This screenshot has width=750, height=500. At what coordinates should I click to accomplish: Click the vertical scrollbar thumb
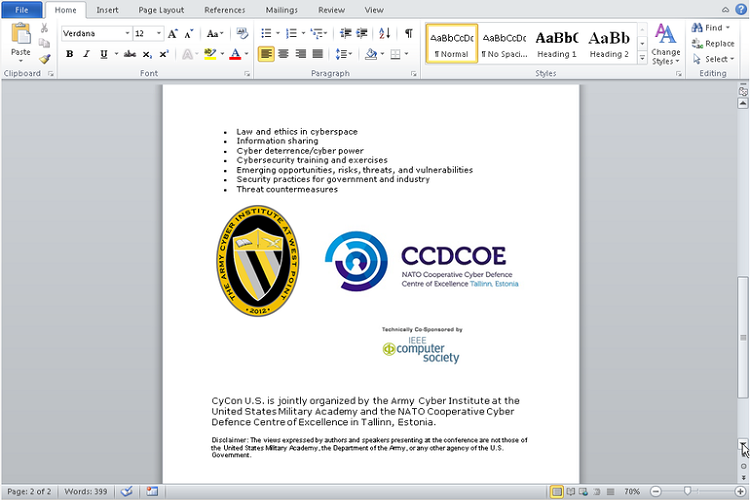(x=743, y=337)
